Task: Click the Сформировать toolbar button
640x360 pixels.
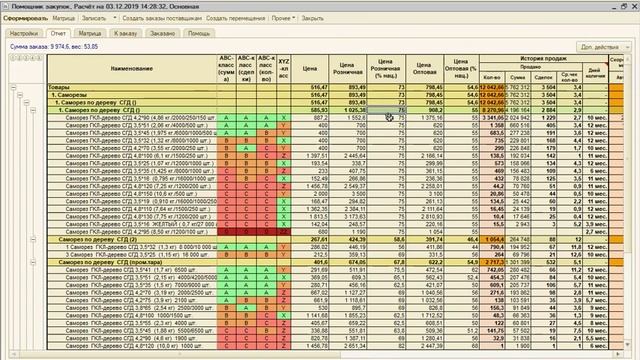Action: (x=25, y=18)
